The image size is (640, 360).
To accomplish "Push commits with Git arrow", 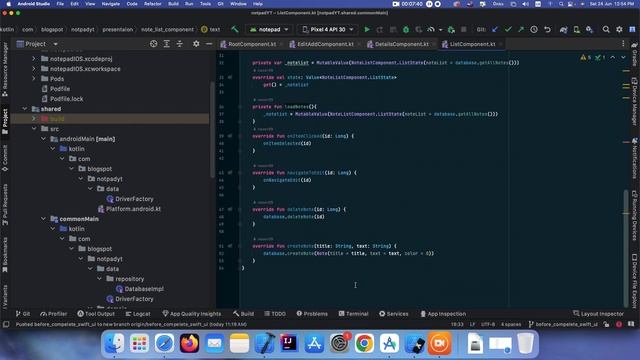I will [521, 29].
